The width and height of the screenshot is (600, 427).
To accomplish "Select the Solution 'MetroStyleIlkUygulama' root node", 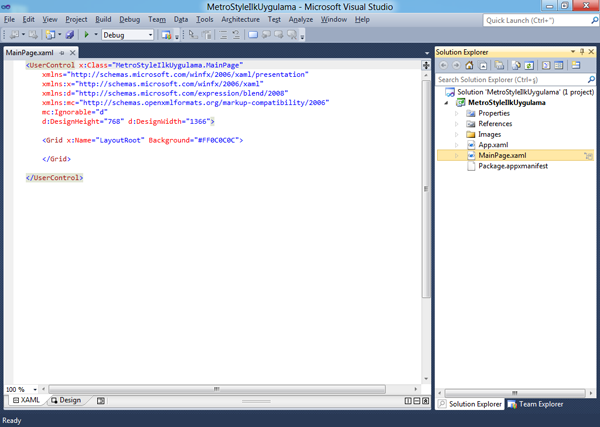I will click(x=520, y=92).
